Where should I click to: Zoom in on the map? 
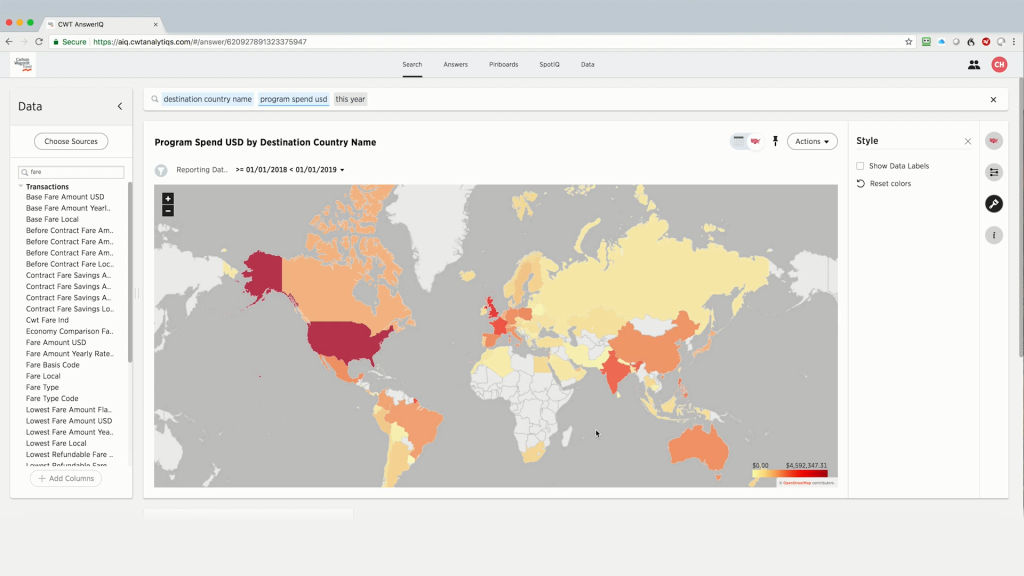coord(168,198)
